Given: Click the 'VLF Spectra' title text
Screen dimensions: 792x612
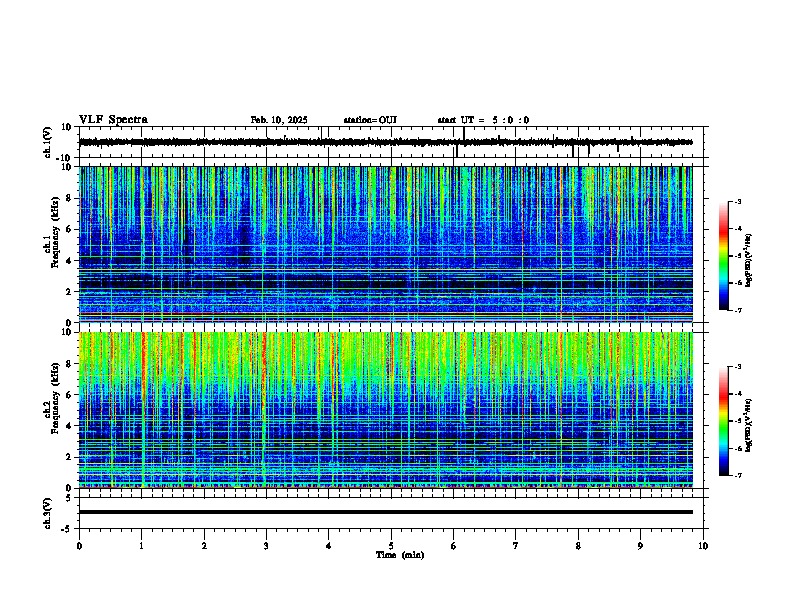Looking at the screenshot, I should click(113, 120).
